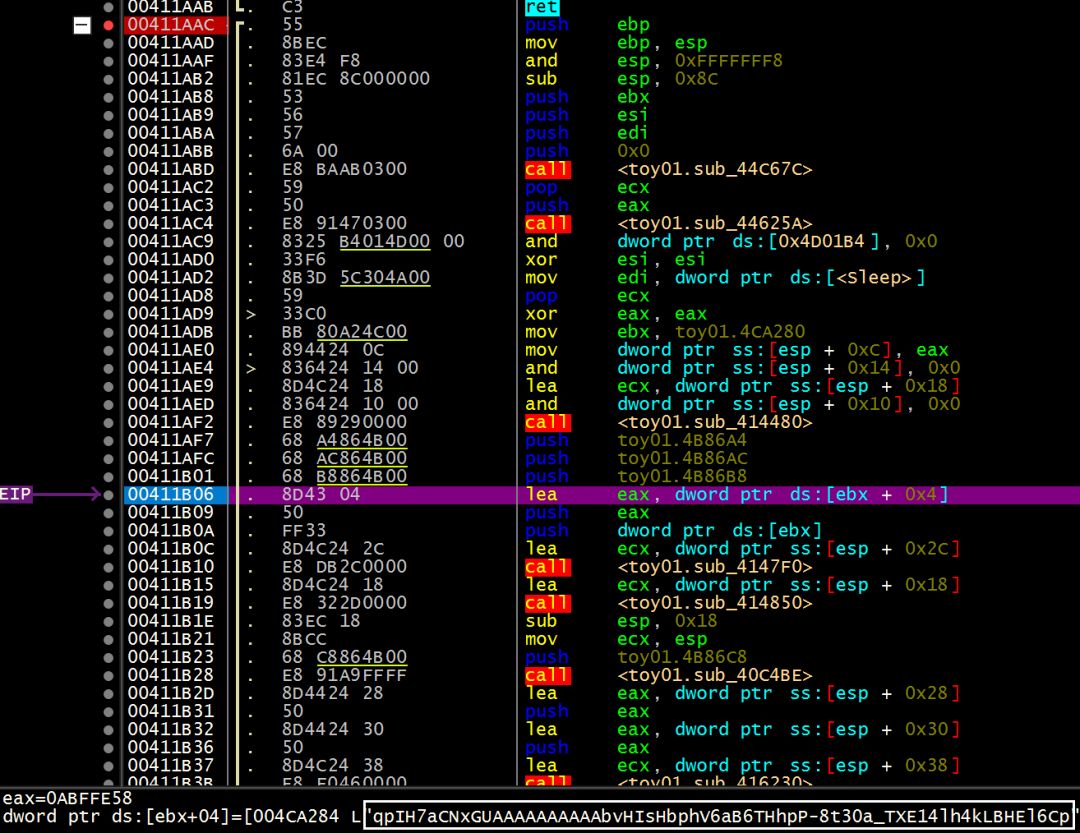This screenshot has width=1080, height=833.
Task: Click the red call mnemonic at 00411ABD
Action: [548, 169]
